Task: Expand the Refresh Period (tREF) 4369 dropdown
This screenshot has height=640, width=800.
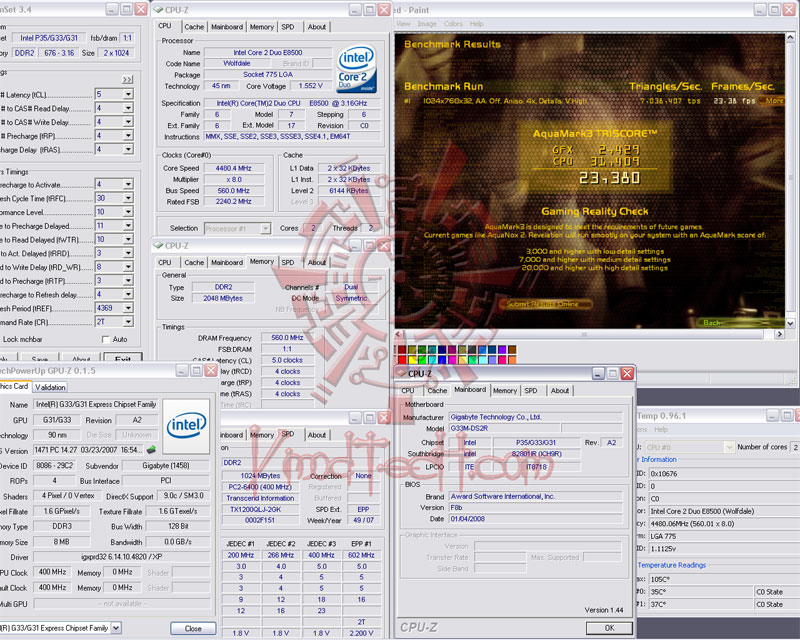Action: (128, 308)
